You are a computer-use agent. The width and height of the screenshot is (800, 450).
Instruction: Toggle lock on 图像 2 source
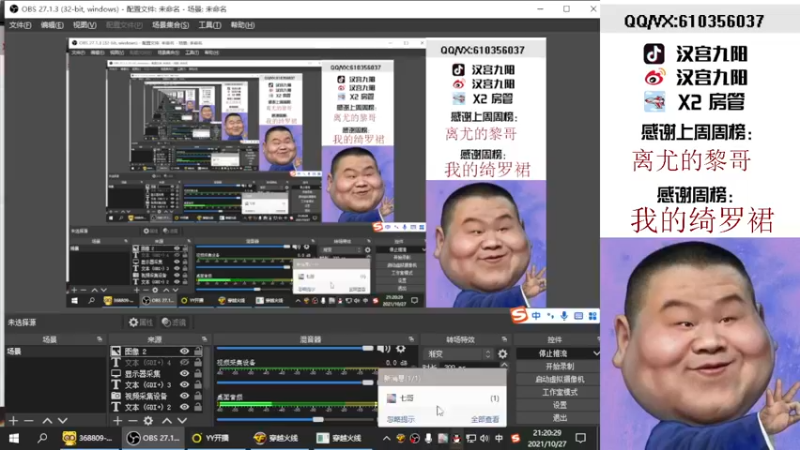198,351
